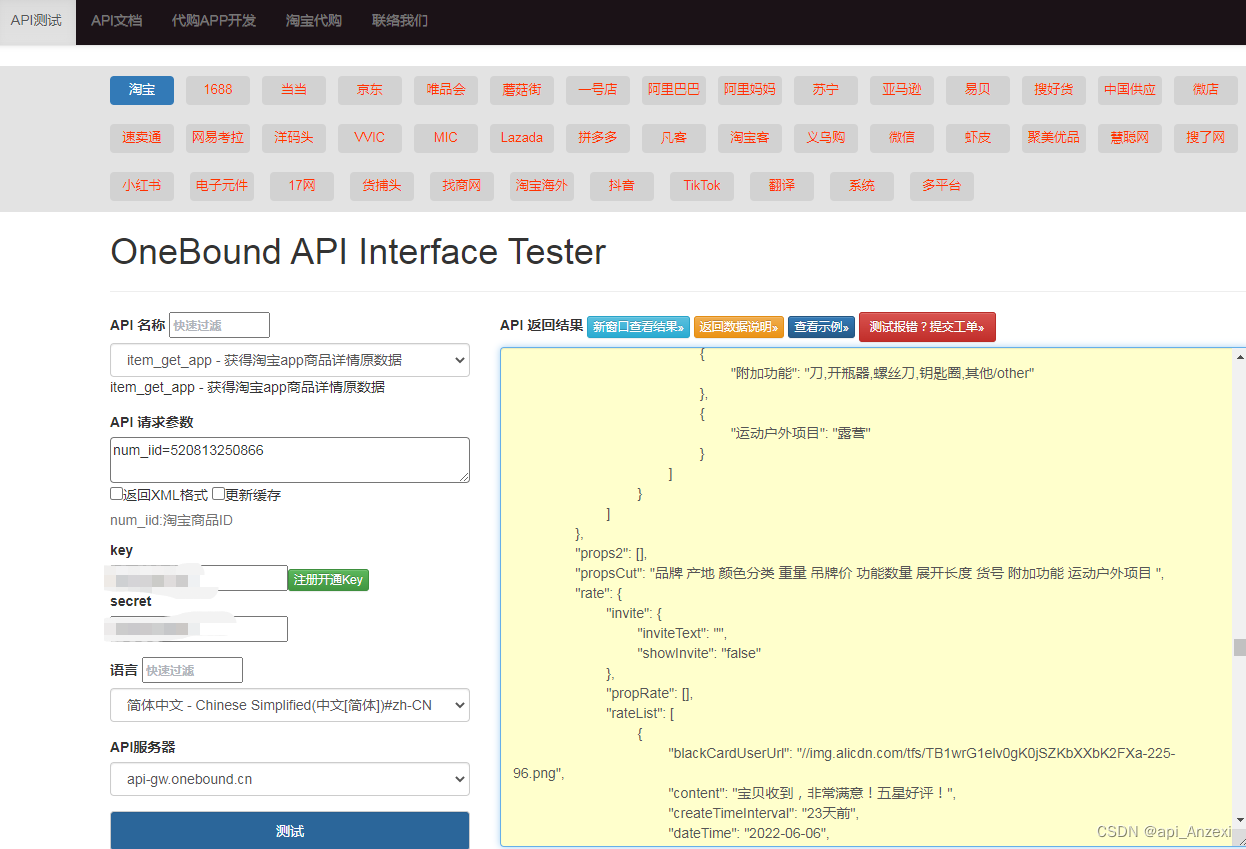Click the "showInvite": "false" line
This screenshot has width=1246, height=849.
tap(699, 653)
